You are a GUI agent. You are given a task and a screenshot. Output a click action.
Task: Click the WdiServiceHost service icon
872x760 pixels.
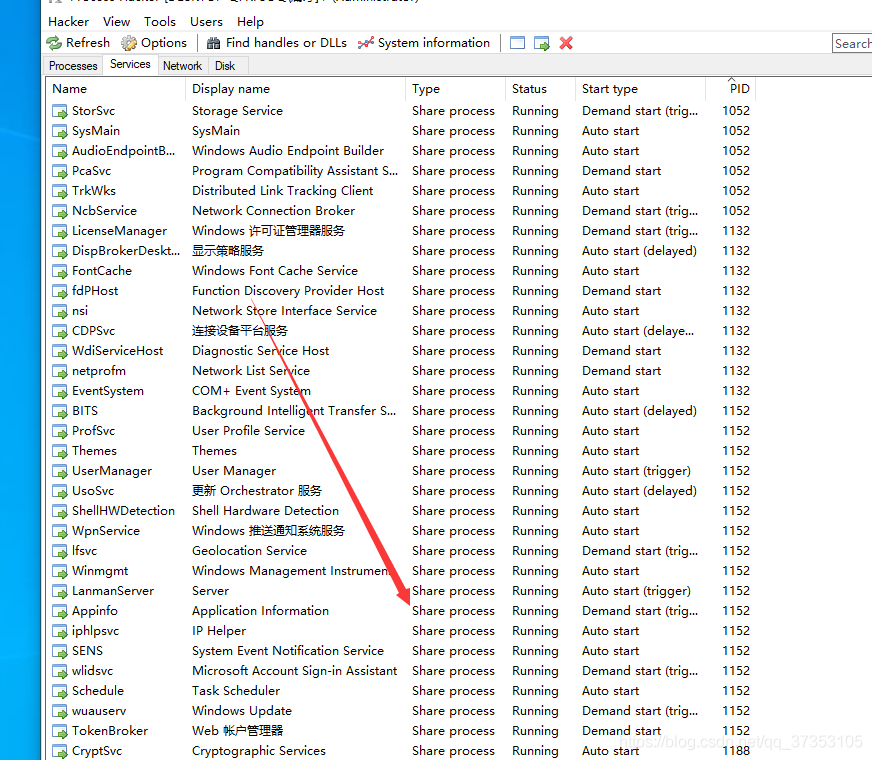point(60,351)
